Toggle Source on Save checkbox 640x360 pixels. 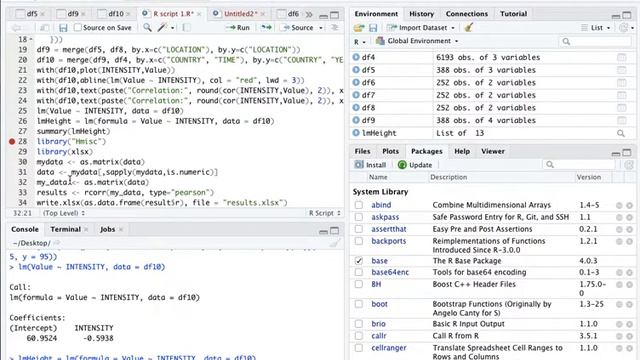[x=78, y=28]
